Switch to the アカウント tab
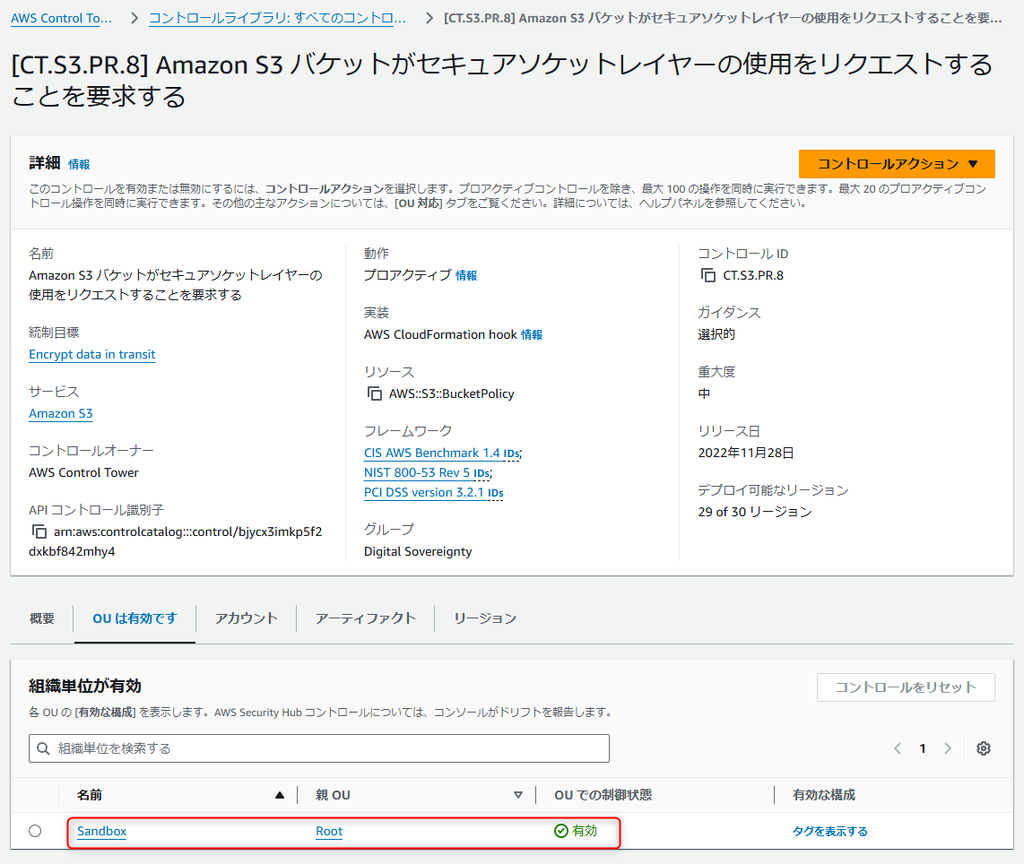 tap(246, 618)
